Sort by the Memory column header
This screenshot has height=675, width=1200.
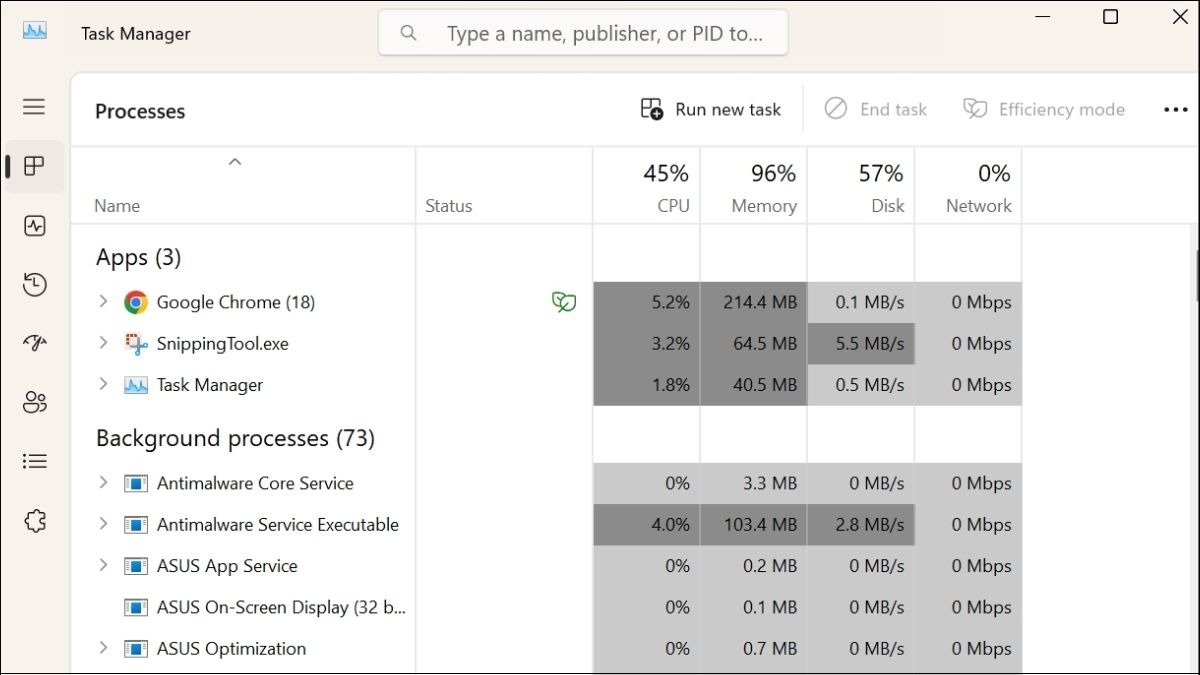click(x=753, y=186)
